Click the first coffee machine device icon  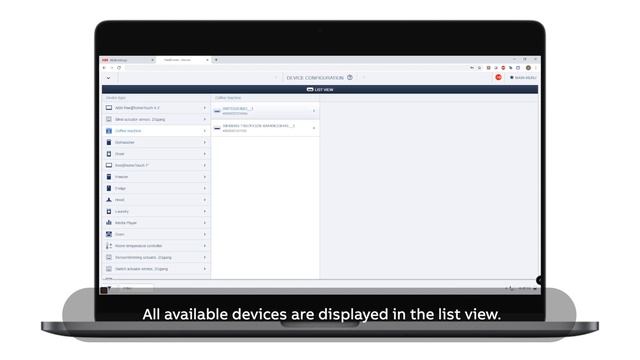[218, 111]
